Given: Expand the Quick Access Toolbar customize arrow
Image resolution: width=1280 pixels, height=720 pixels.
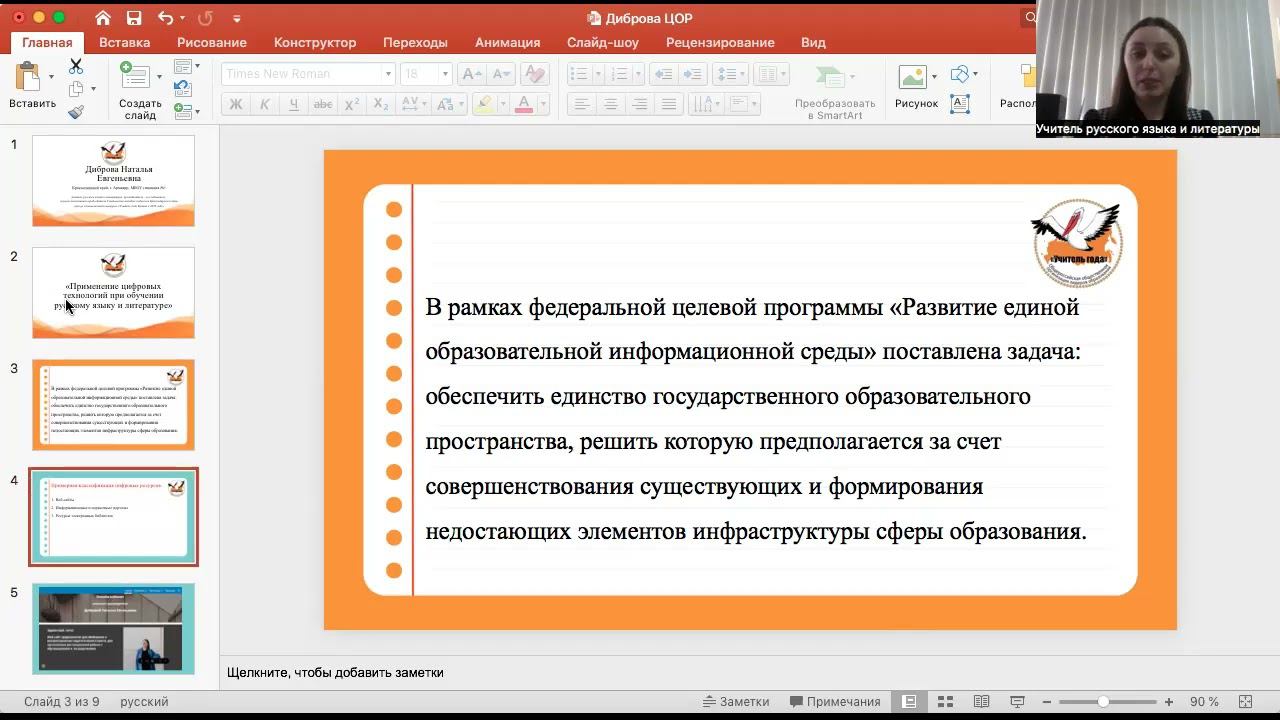Looking at the screenshot, I should coord(237,18).
